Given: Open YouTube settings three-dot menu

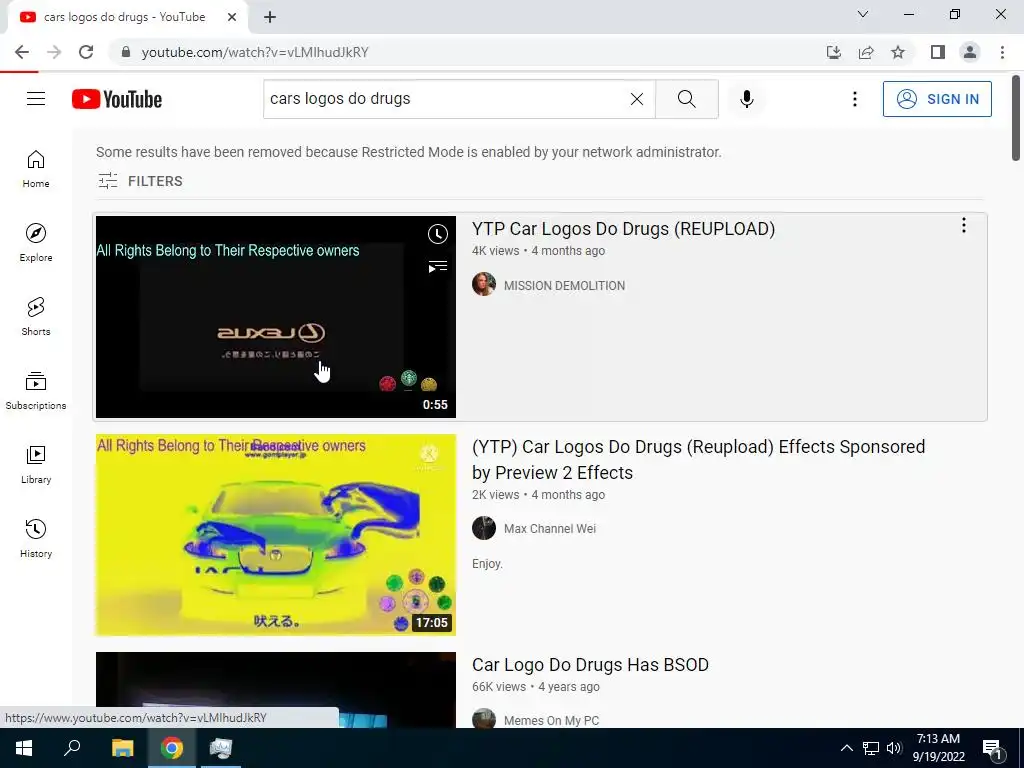Looking at the screenshot, I should (854, 99).
